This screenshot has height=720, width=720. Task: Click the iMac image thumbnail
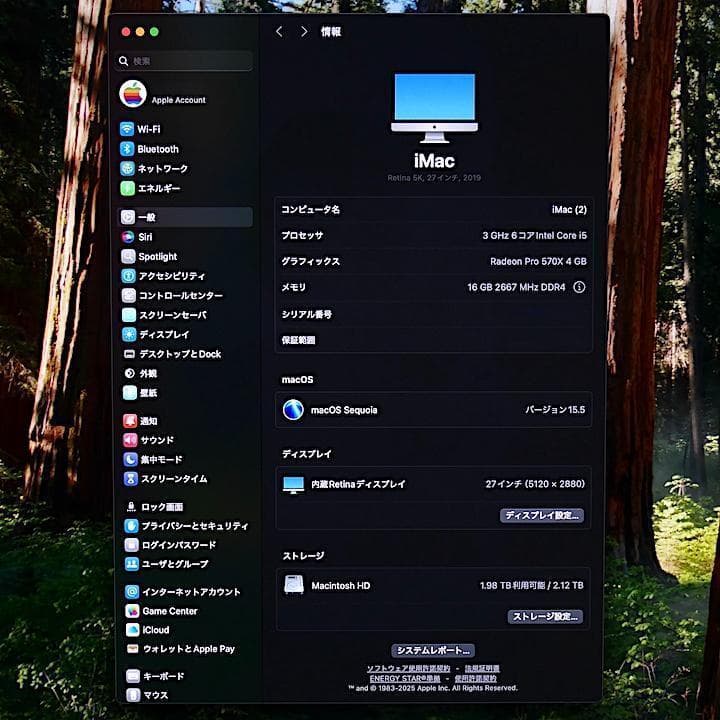434,108
